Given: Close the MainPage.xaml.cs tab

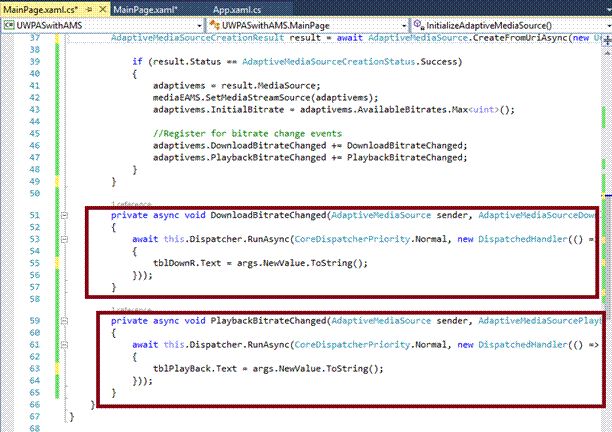Looking at the screenshot, I should (103, 9).
